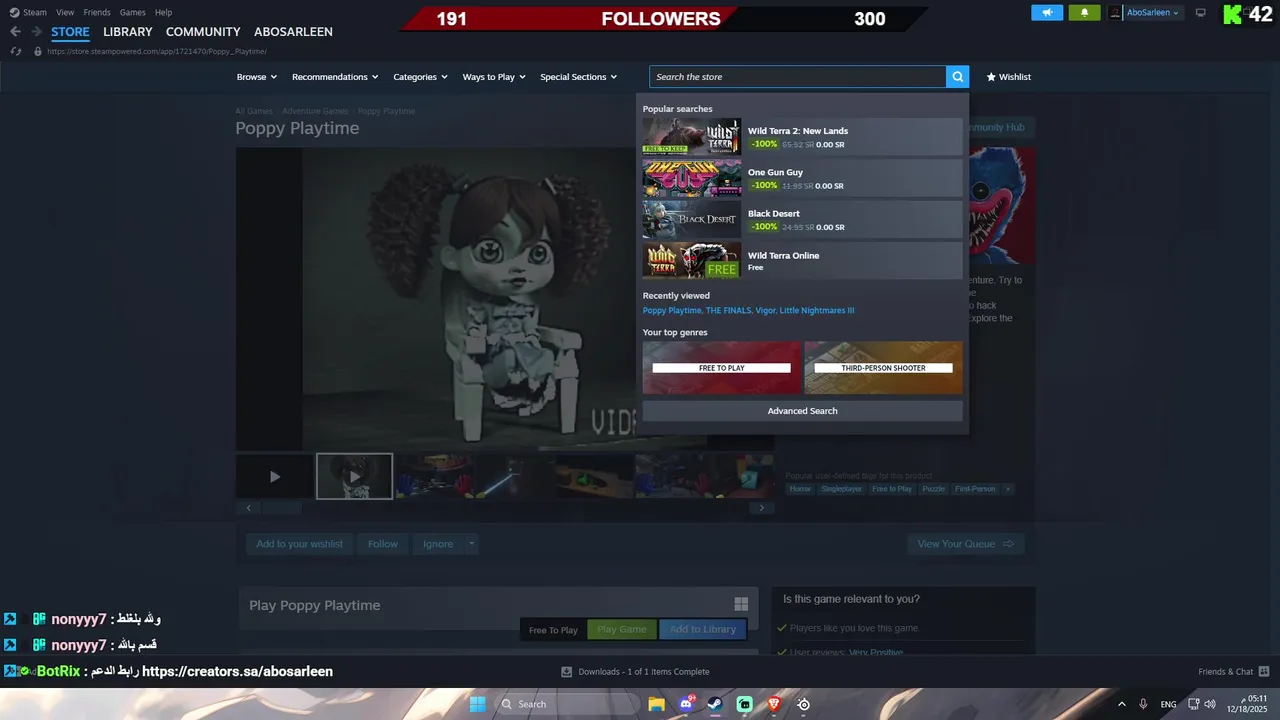The width and height of the screenshot is (1280, 720).
Task: Click the AboSarleen profile avatar
Action: click(1115, 13)
